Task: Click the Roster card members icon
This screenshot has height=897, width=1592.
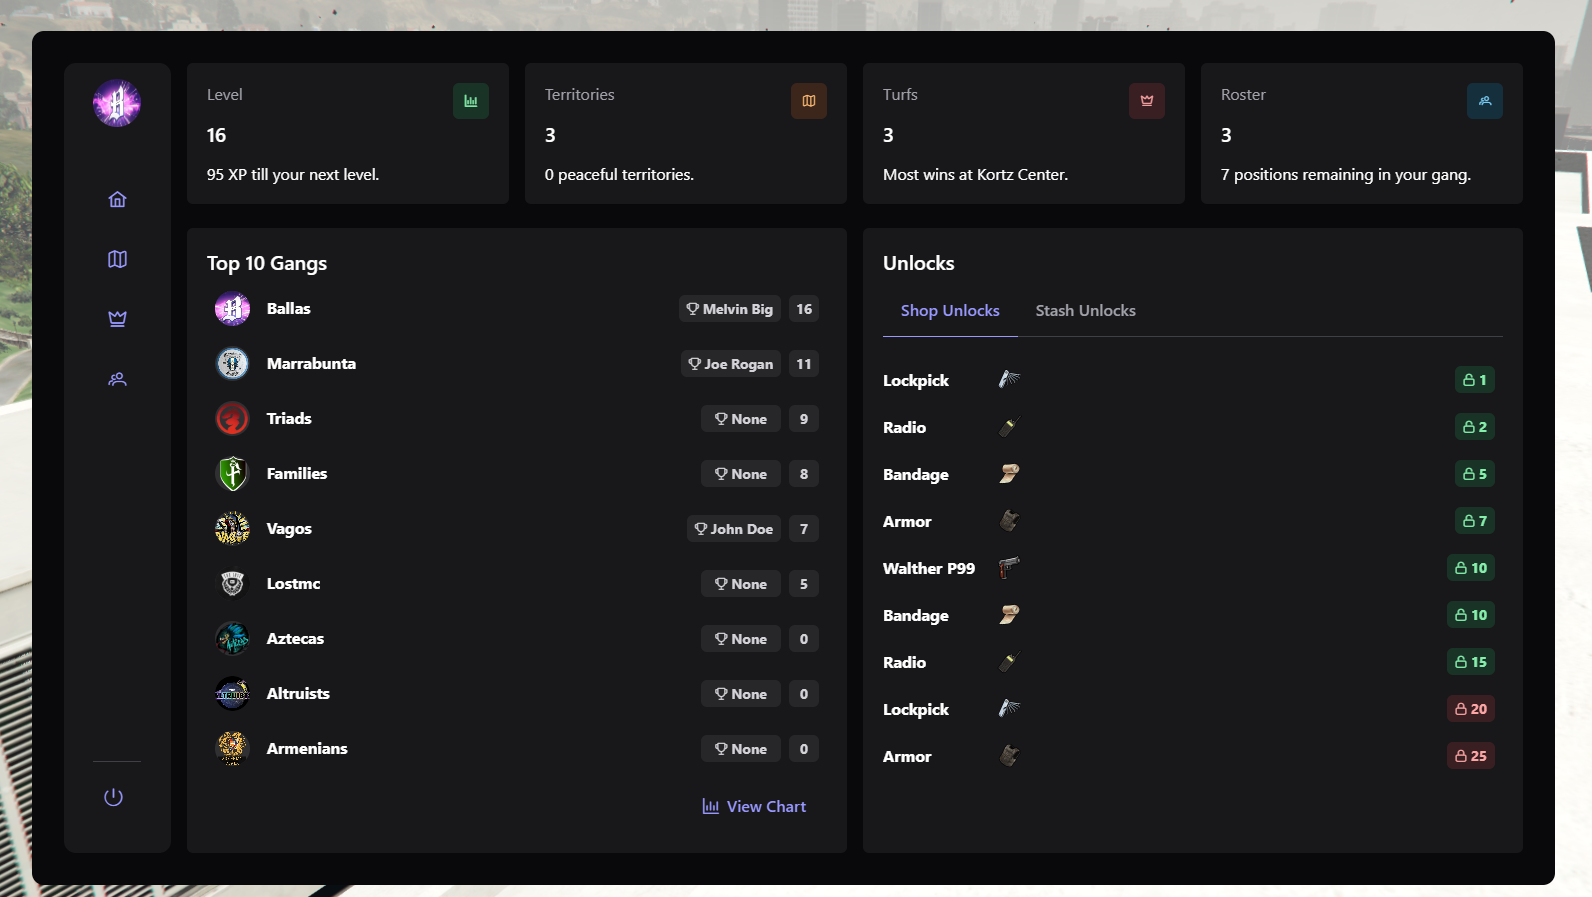Action: click(1484, 101)
